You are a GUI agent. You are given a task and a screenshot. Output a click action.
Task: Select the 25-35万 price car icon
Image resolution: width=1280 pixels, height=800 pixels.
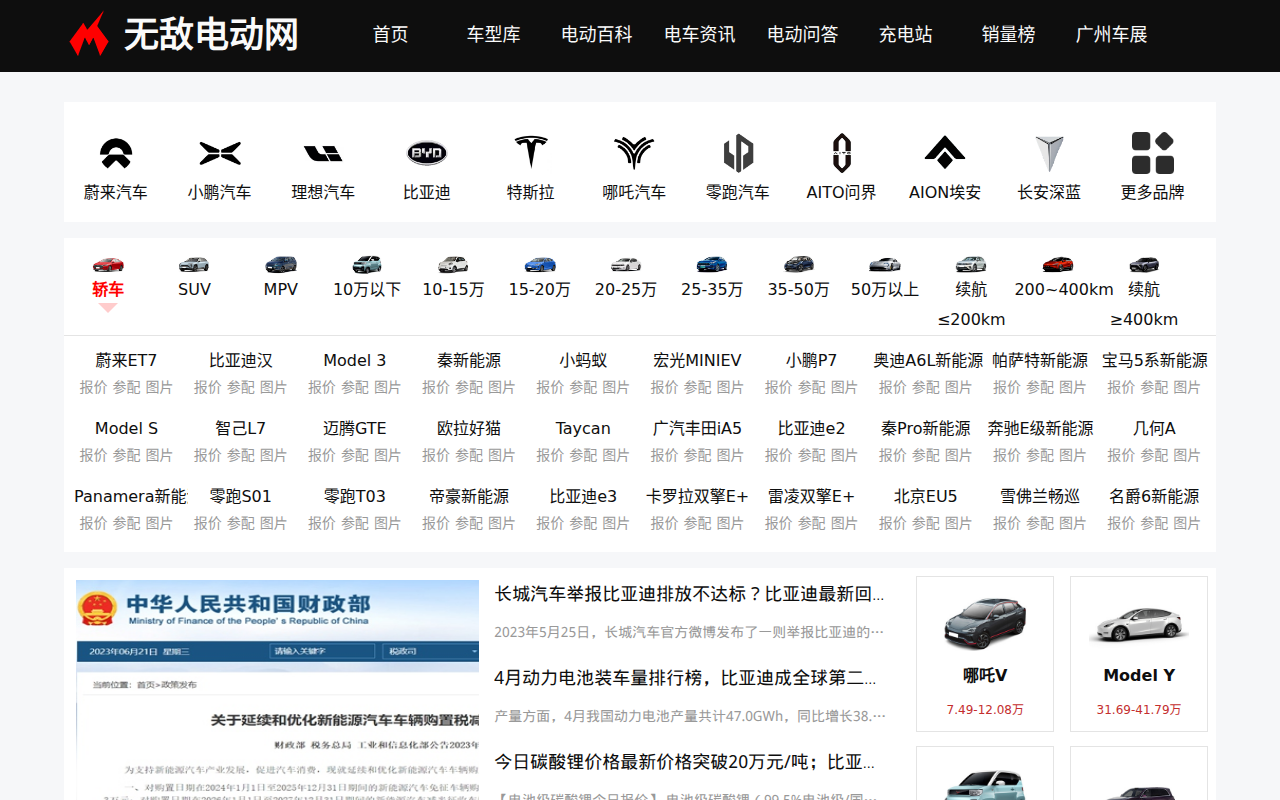(712, 264)
